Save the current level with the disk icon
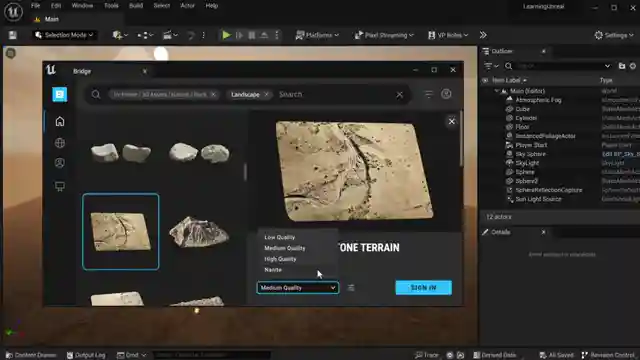The height and width of the screenshot is (360, 640). tap(12, 35)
